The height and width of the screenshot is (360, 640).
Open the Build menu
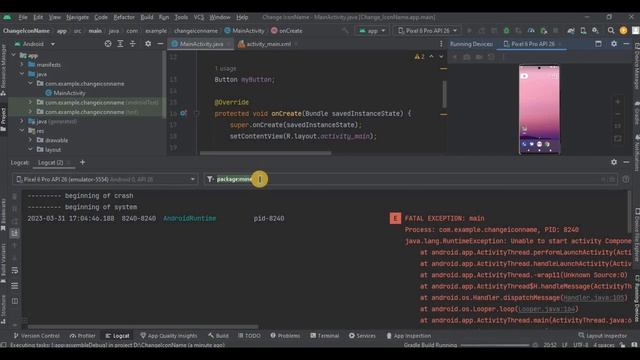coord(147,17)
